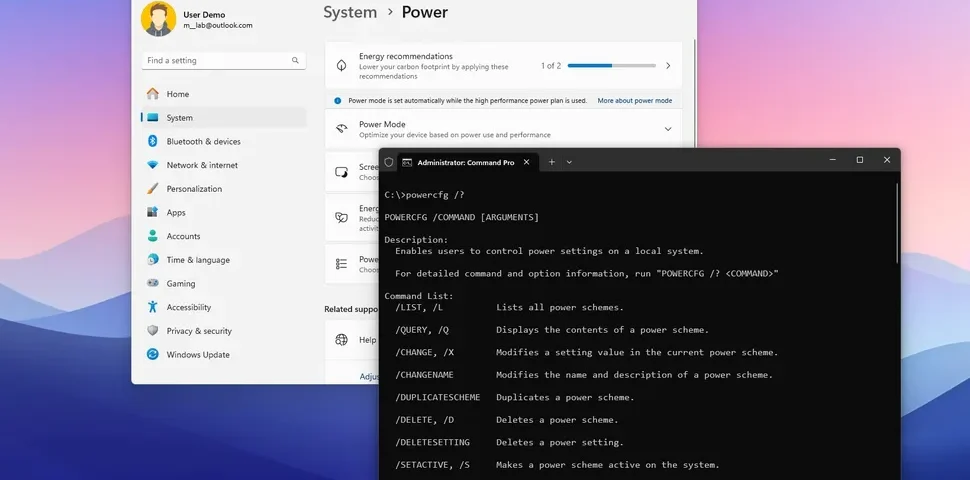Click the terminal shield admin icon
This screenshot has height=480, width=970.
(388, 162)
